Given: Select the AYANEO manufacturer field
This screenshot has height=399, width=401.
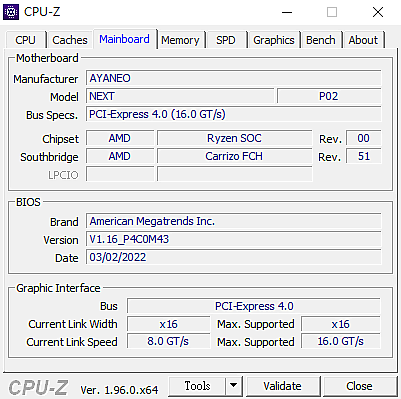Looking at the screenshot, I should point(233,78).
